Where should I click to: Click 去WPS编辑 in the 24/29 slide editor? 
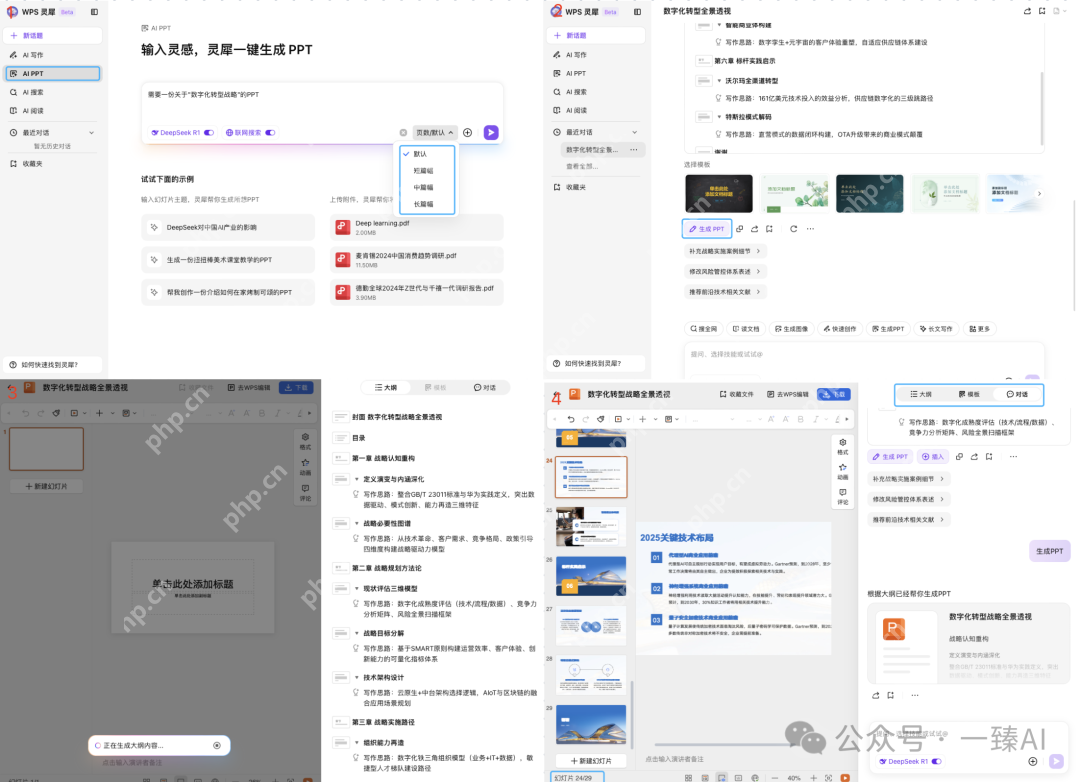coord(788,395)
